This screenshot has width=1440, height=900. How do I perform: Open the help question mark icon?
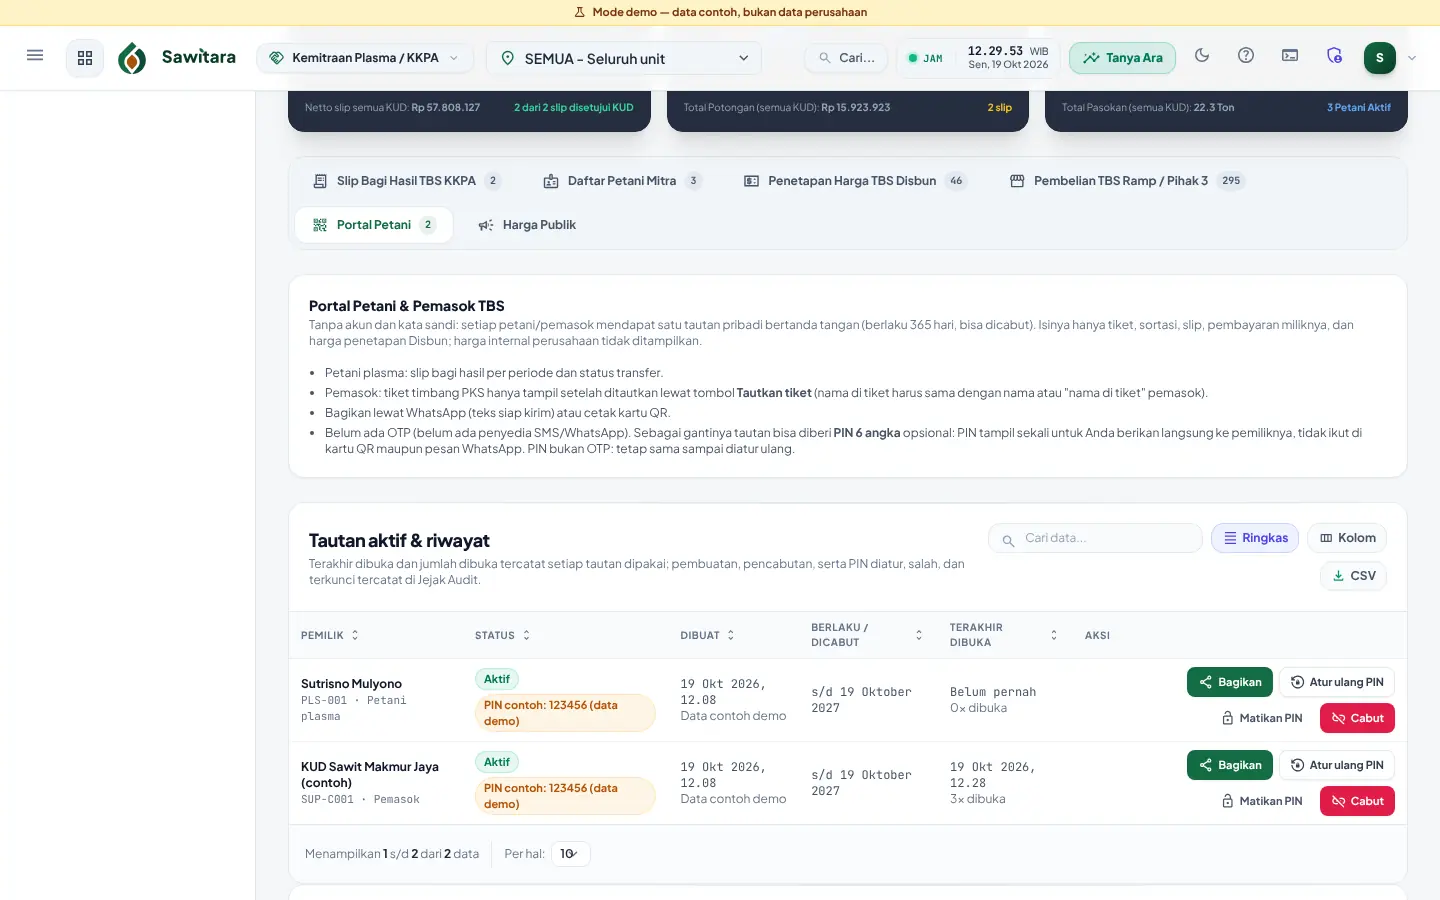pos(1246,56)
